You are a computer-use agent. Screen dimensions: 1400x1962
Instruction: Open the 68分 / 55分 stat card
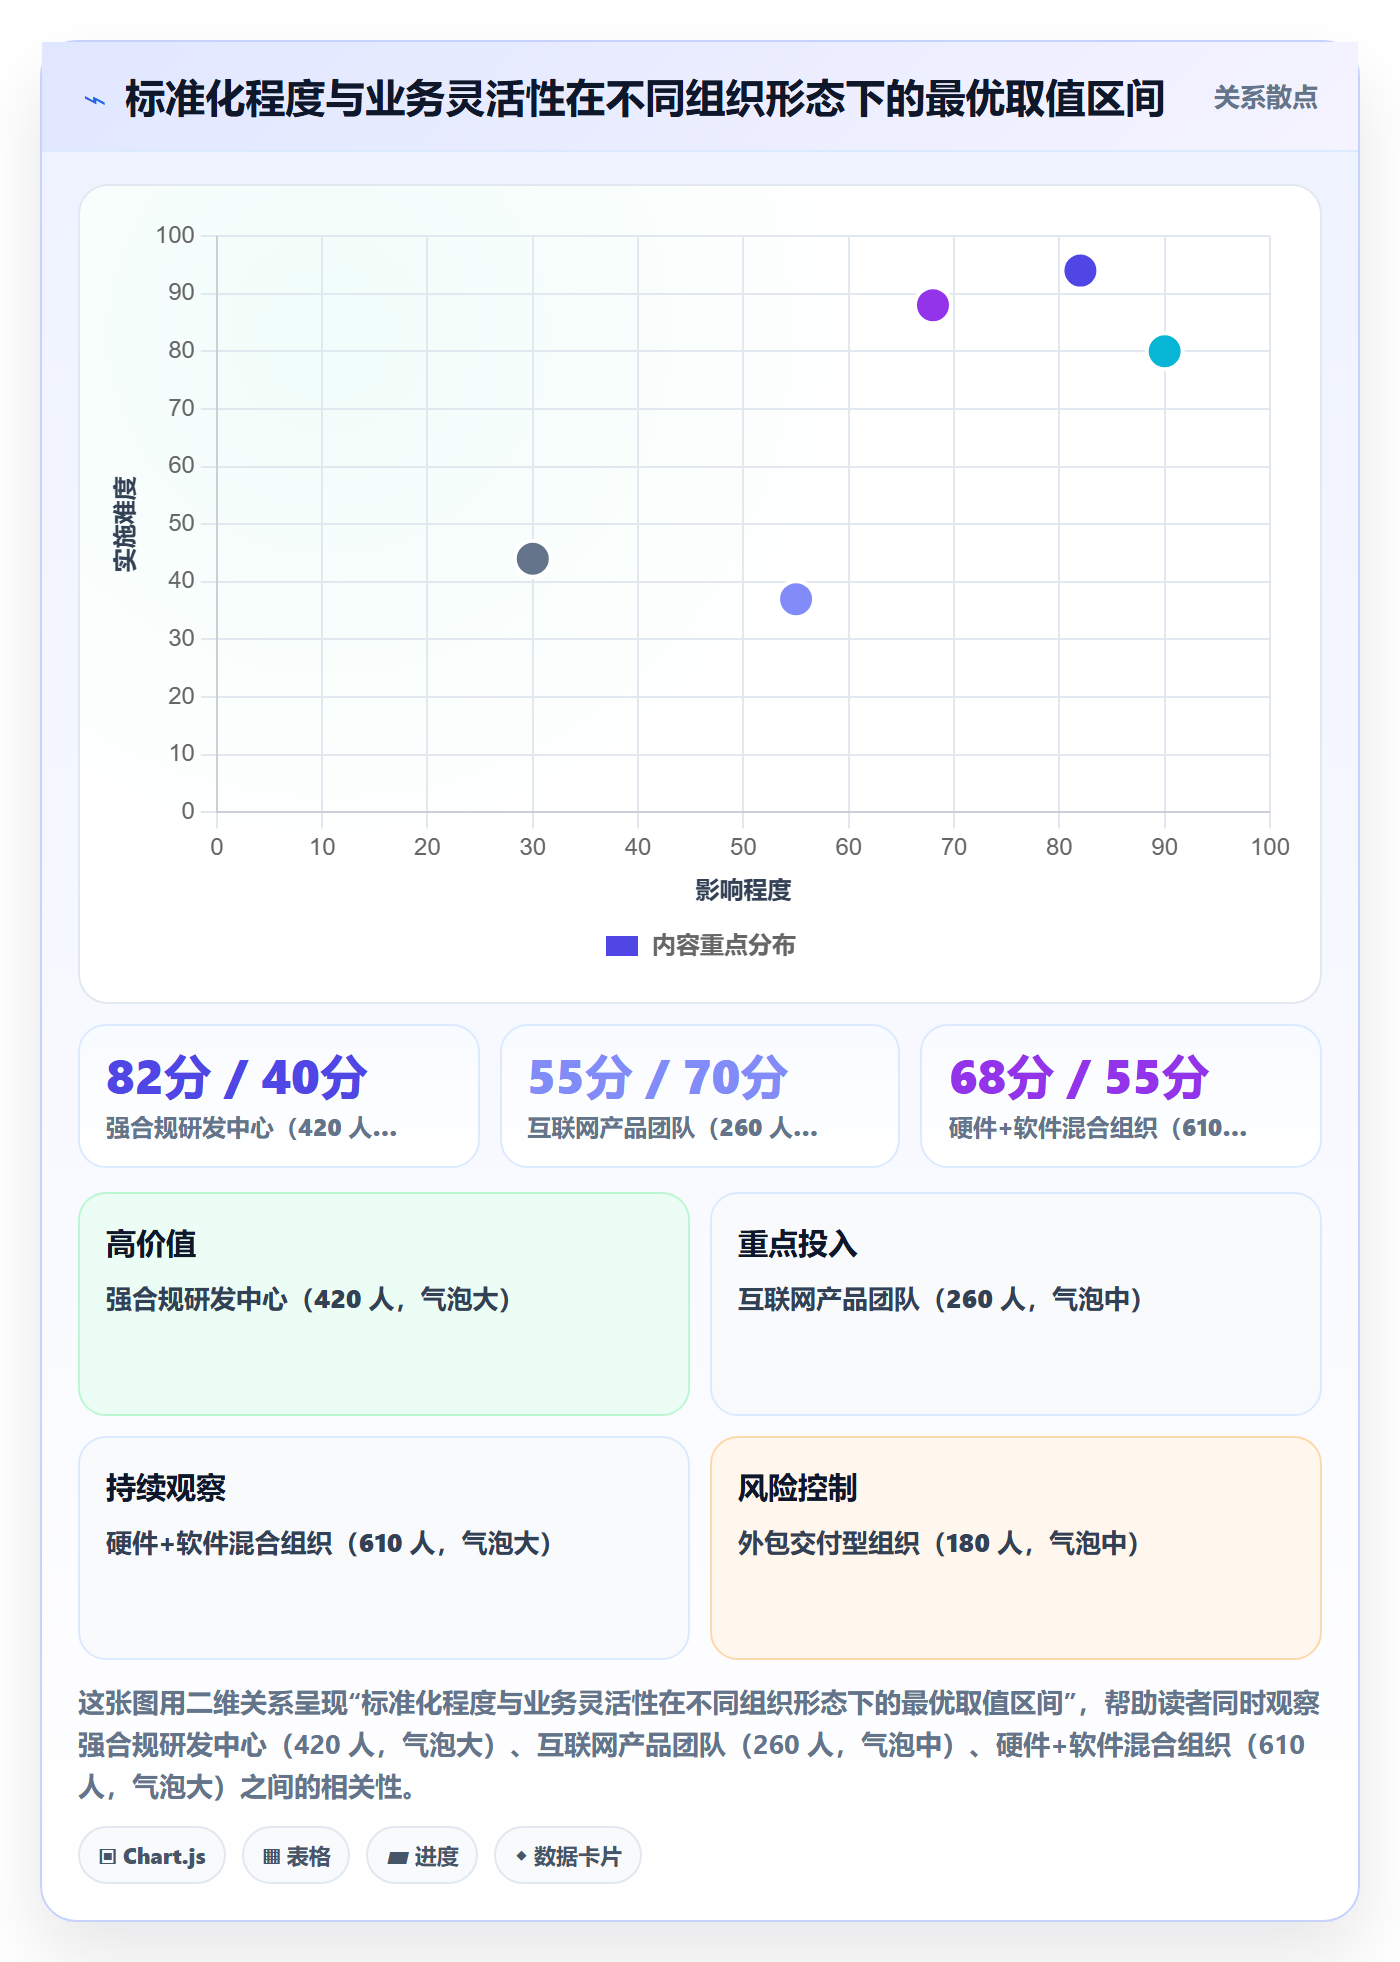1121,1096
